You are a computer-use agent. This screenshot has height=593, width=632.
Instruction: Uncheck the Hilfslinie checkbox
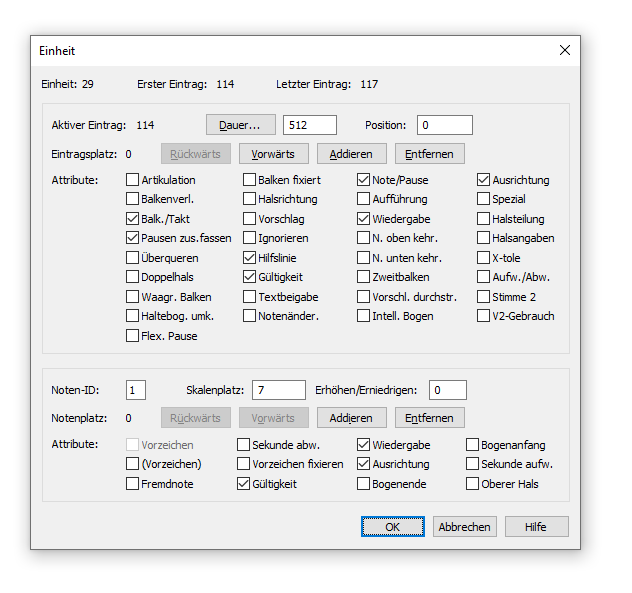point(249,258)
